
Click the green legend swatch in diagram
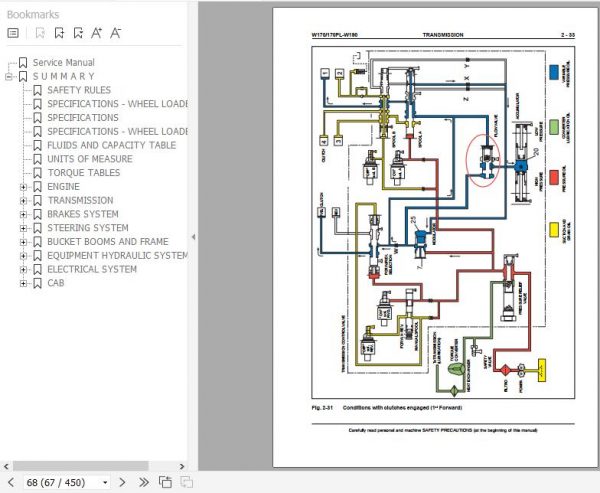pos(554,127)
